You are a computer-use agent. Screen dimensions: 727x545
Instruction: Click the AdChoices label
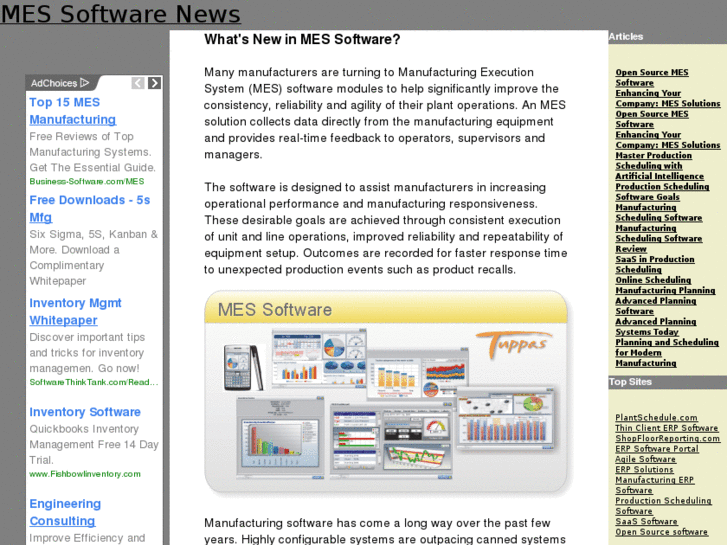click(x=54, y=83)
